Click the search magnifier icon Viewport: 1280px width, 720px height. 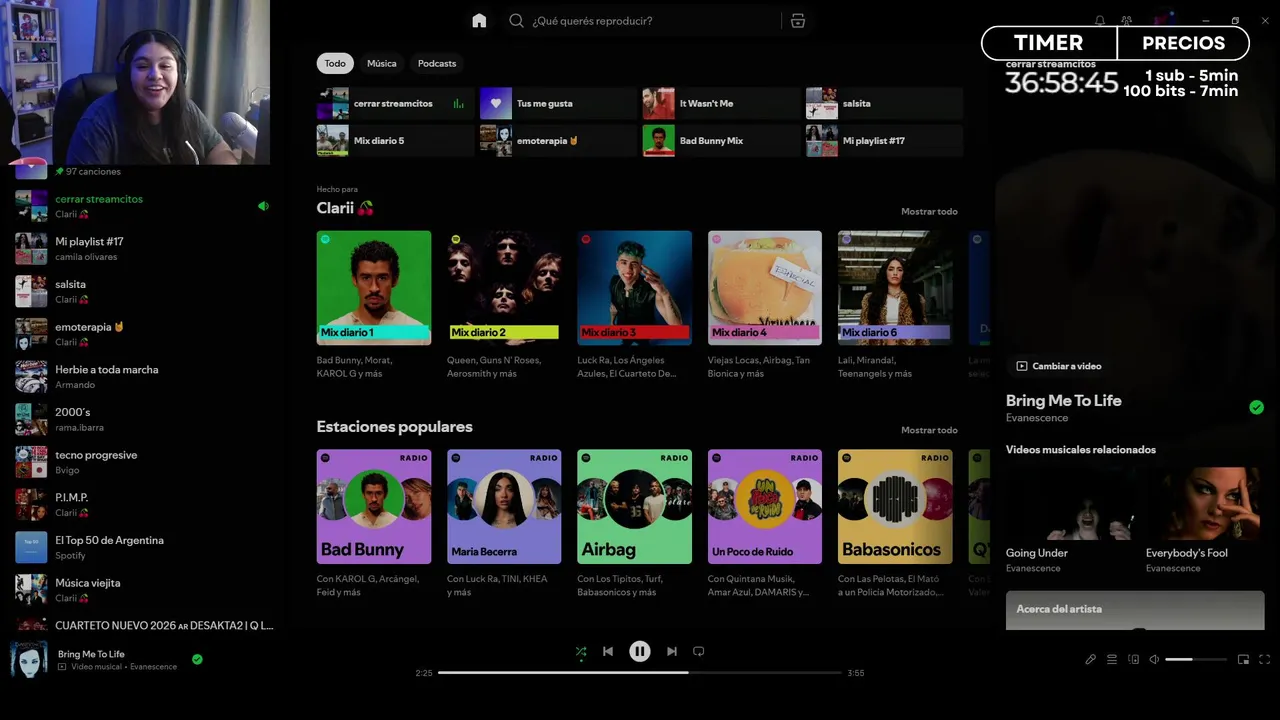516,20
